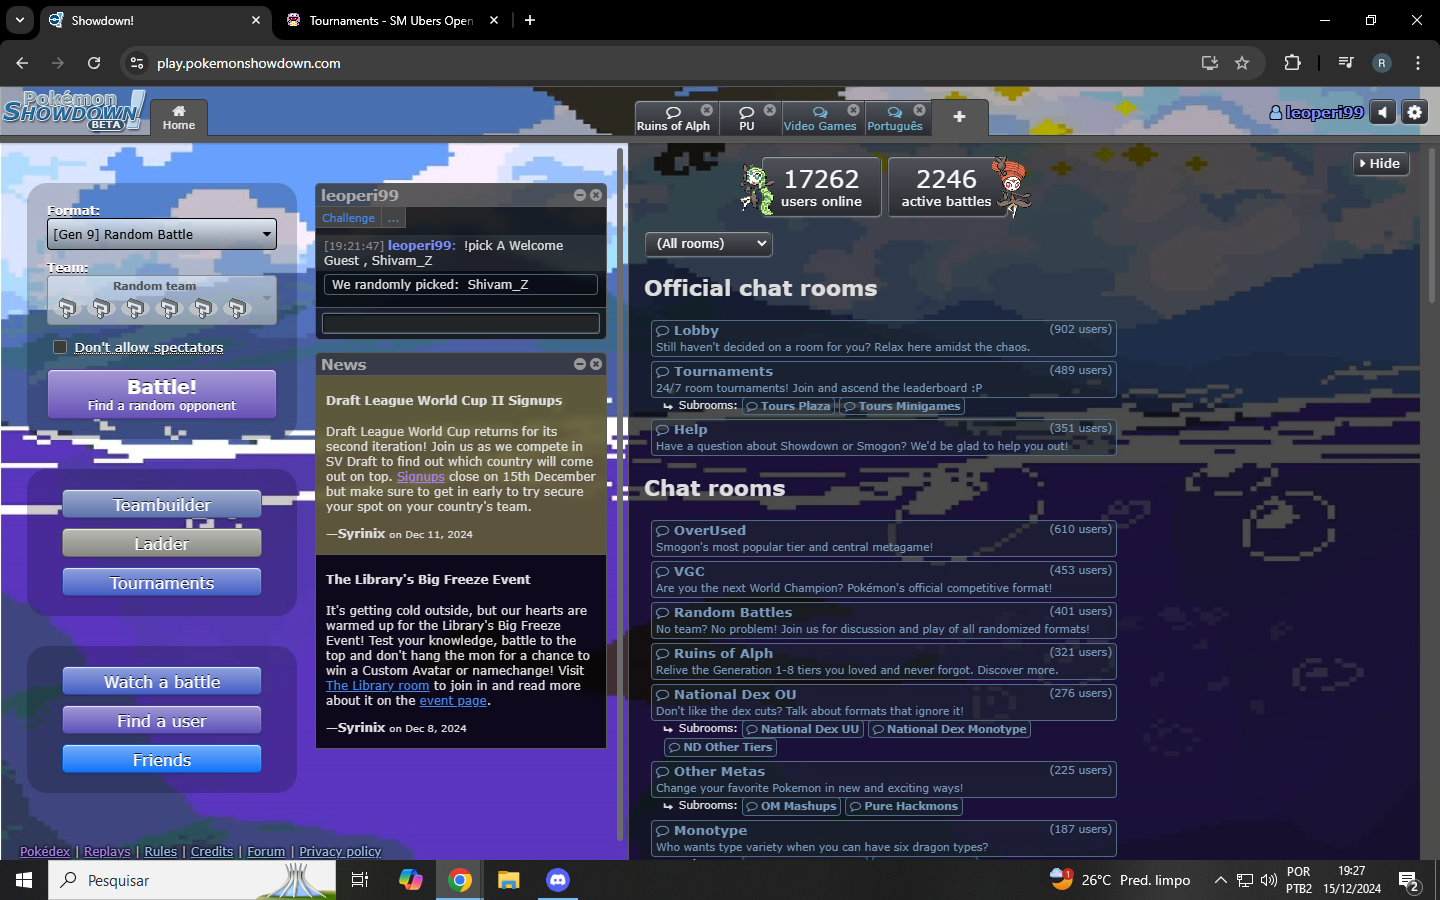Minimize the News panel
This screenshot has width=1440, height=900.
pos(580,364)
